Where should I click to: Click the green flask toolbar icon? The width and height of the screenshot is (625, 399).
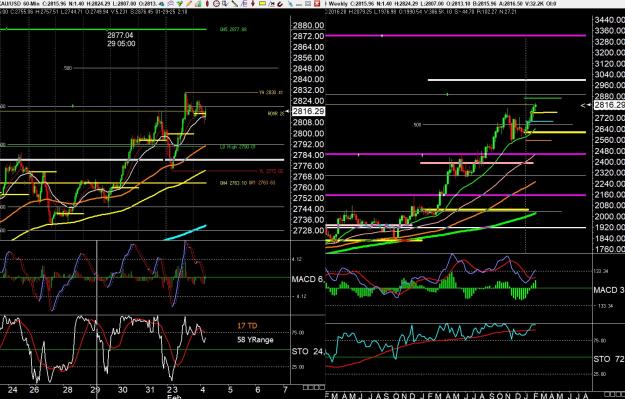tap(198, 4)
